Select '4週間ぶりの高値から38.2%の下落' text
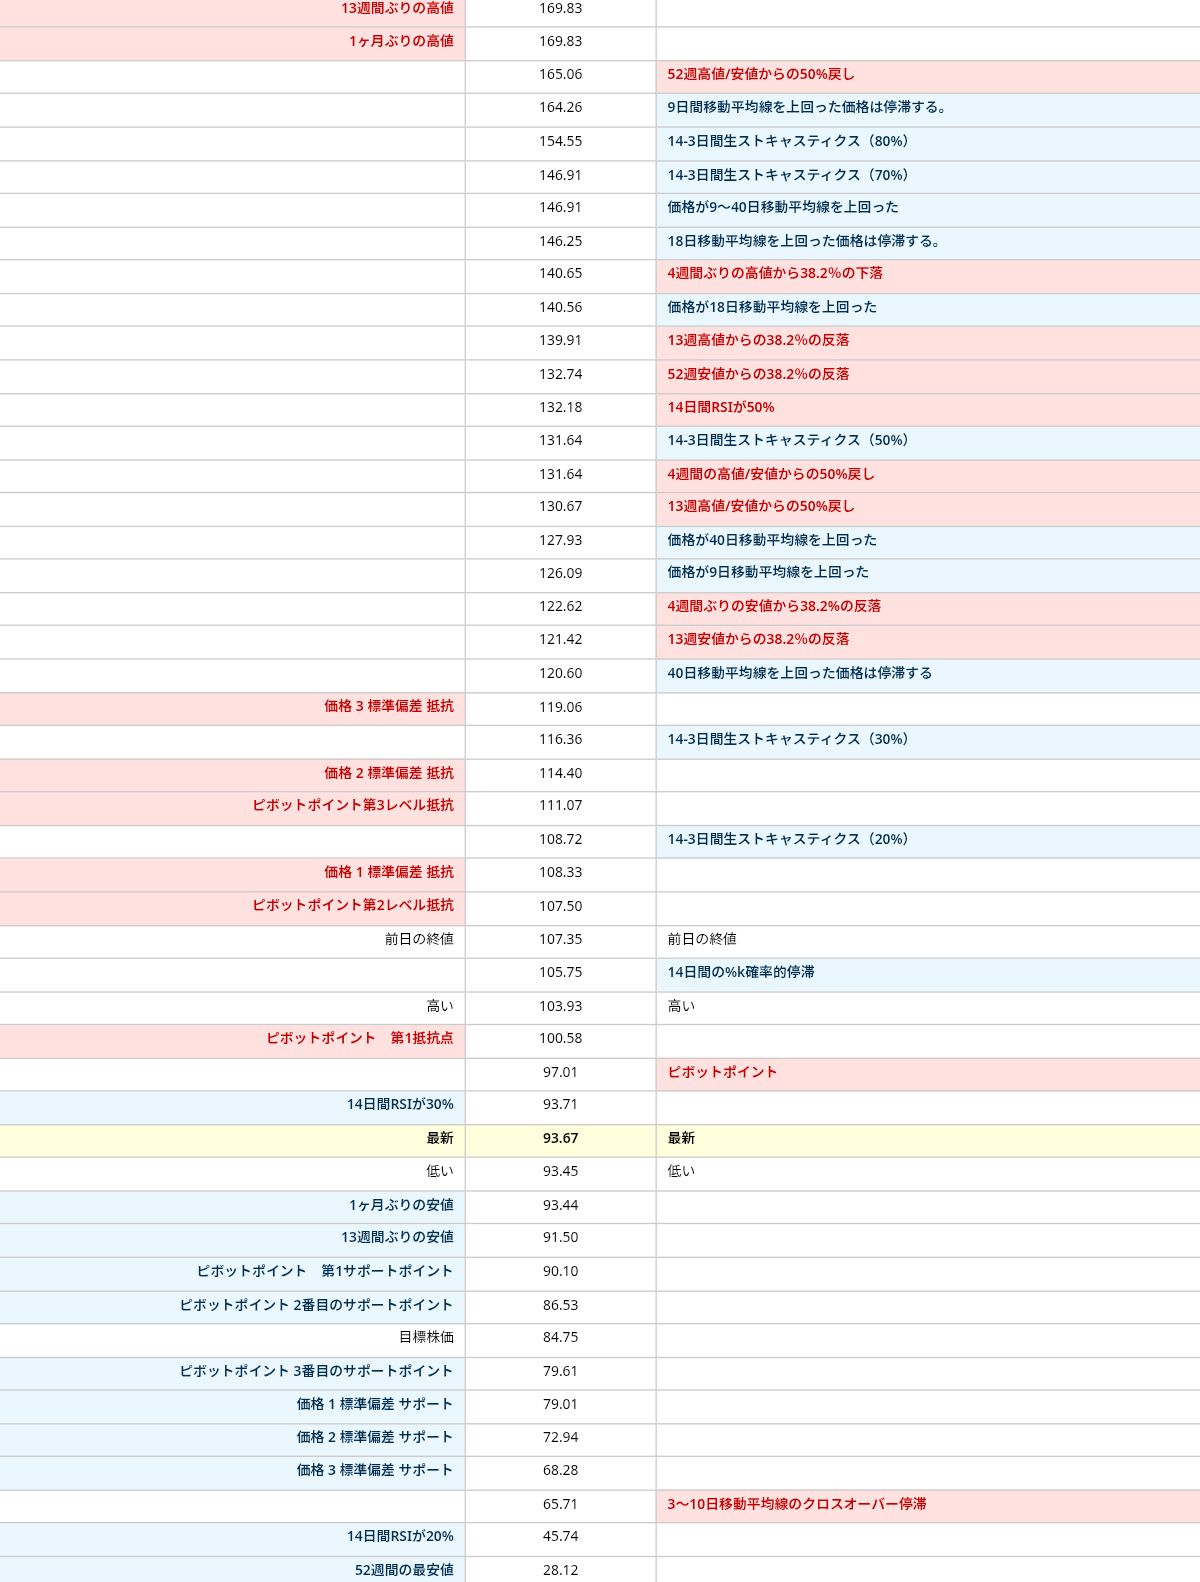Screen dimensions: 1200x1582 tap(775, 273)
